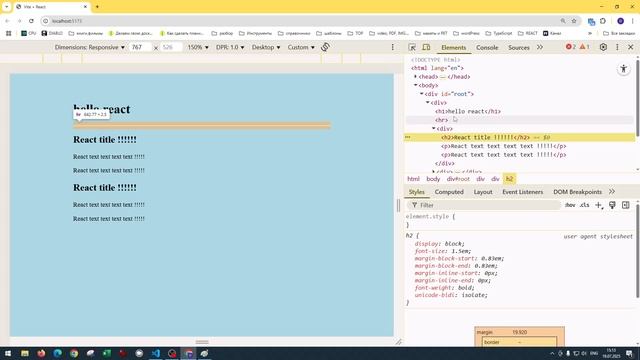Click the yellow warnings count badge
Screen dimensions: 640x360
[584, 47]
